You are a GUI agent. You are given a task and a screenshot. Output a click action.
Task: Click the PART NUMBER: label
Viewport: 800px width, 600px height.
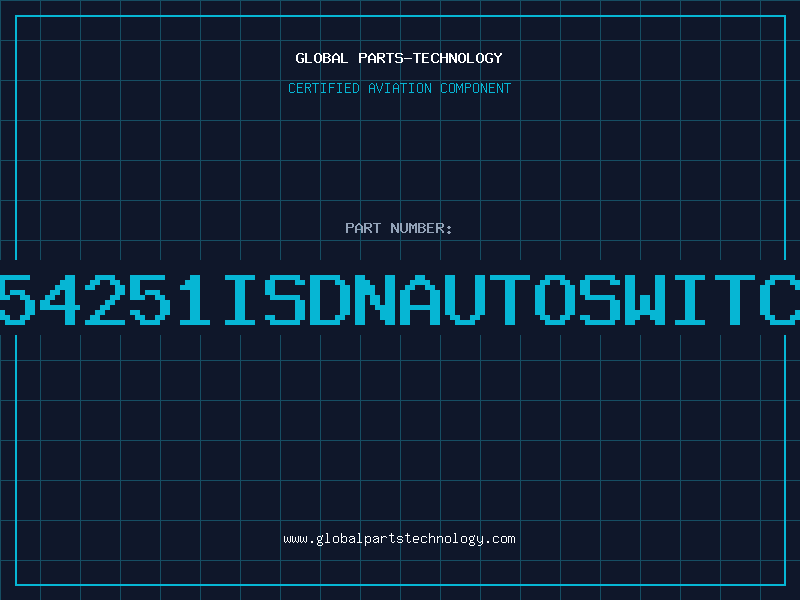tap(399, 228)
